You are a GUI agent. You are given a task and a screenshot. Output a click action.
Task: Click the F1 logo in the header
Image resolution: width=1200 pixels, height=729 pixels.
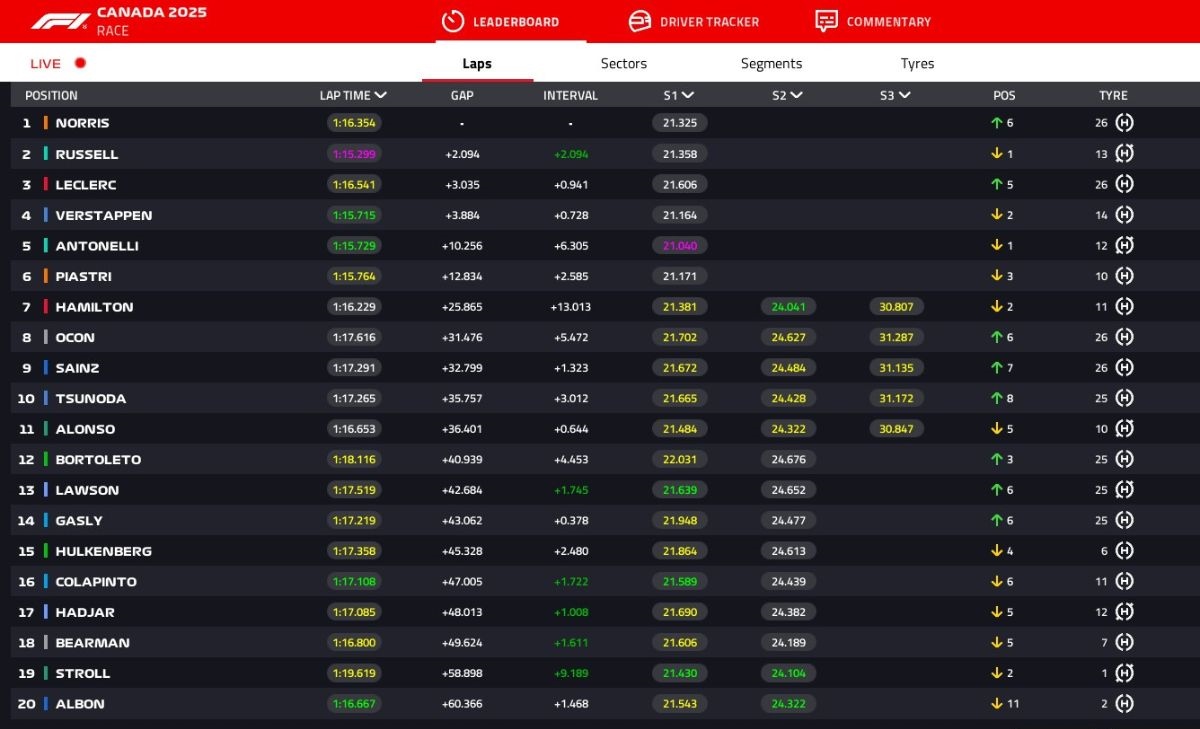tap(60, 21)
